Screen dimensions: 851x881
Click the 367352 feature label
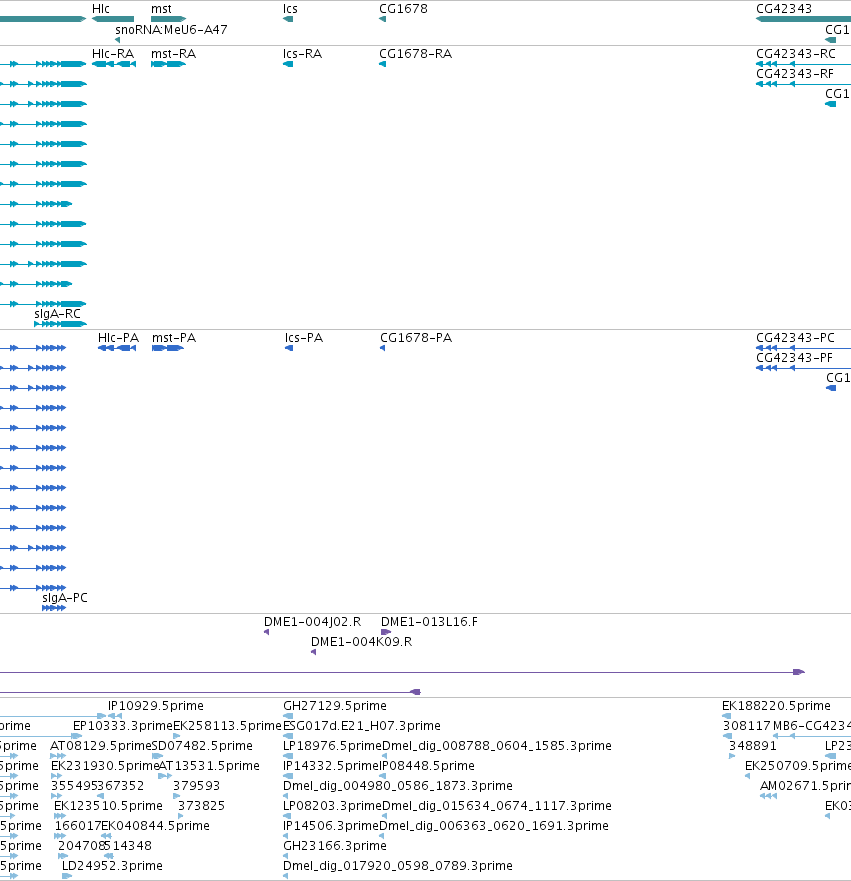[121, 786]
